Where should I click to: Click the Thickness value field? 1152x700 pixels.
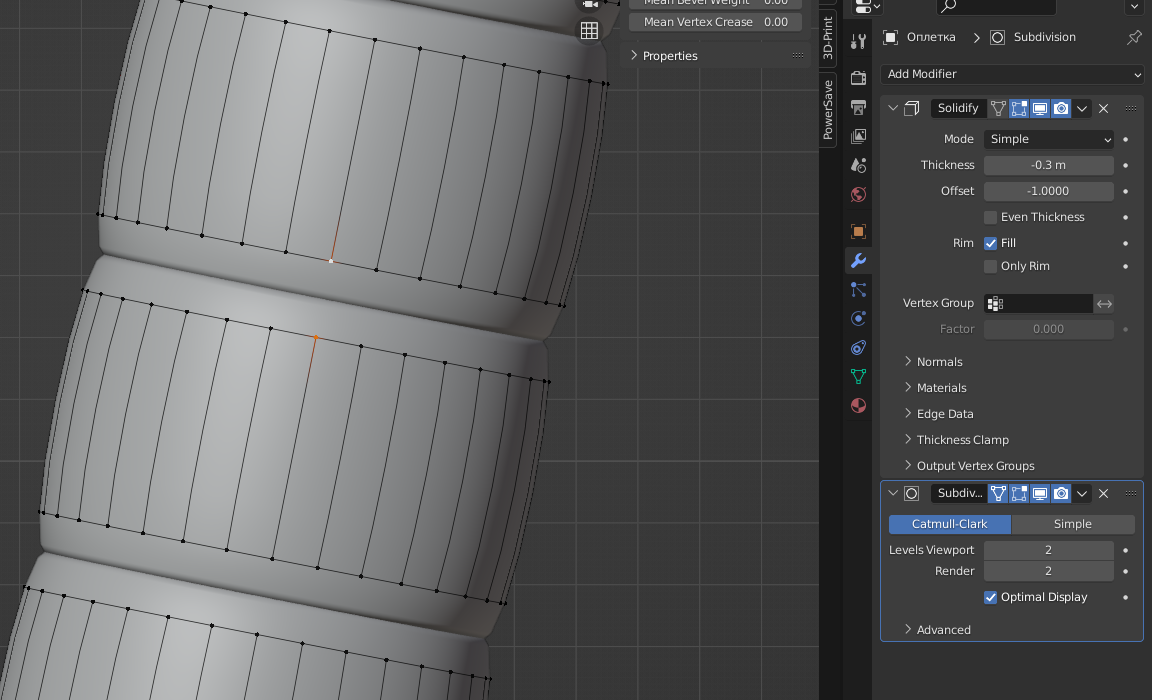click(1048, 165)
